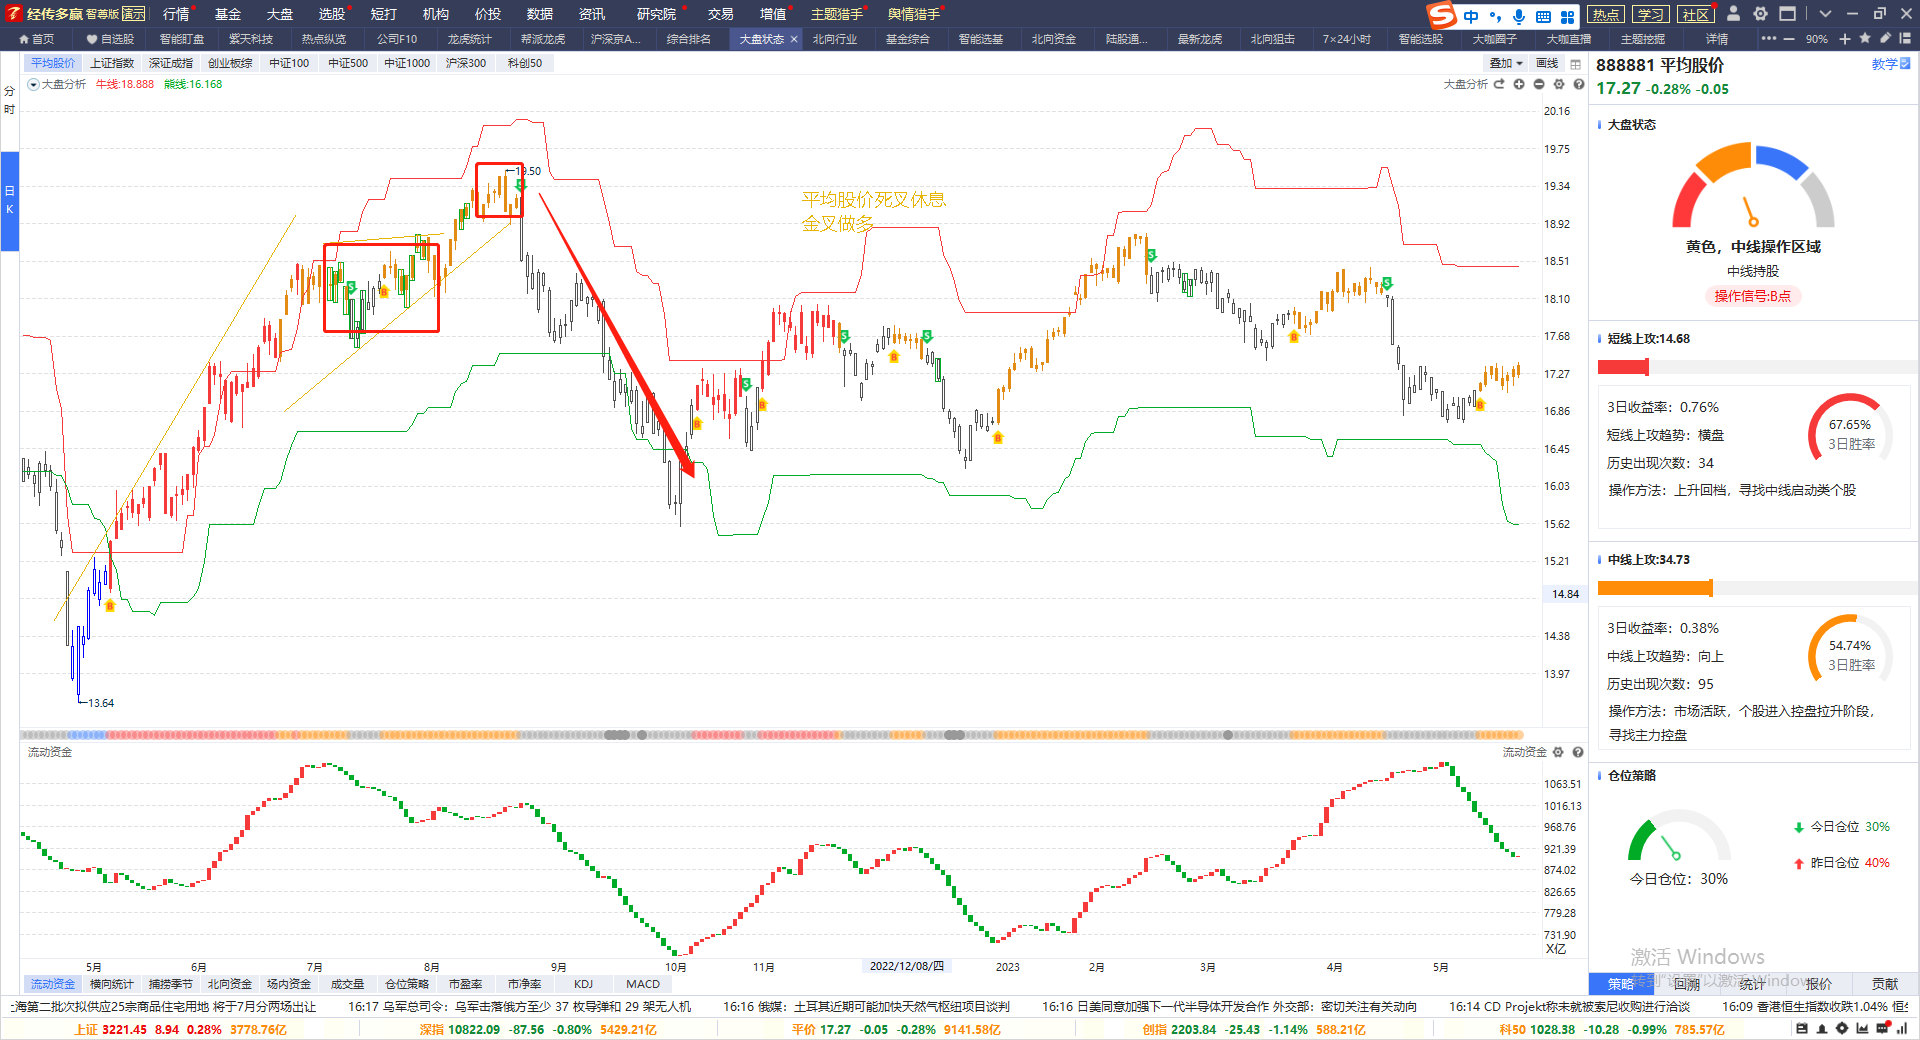The width and height of the screenshot is (1920, 1040).
Task: Open the Sogou toolbox grid icon
Action: click(x=1567, y=16)
